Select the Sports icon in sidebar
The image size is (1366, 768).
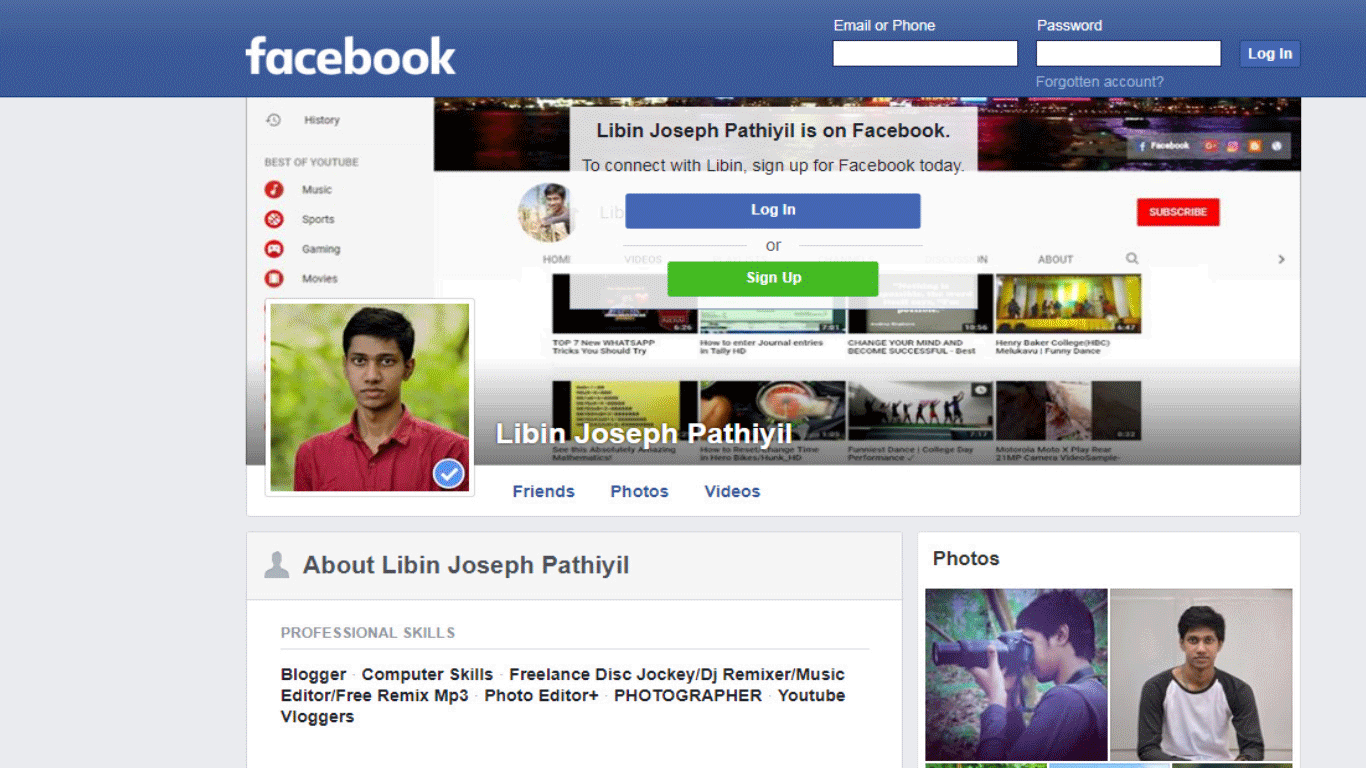pos(274,219)
